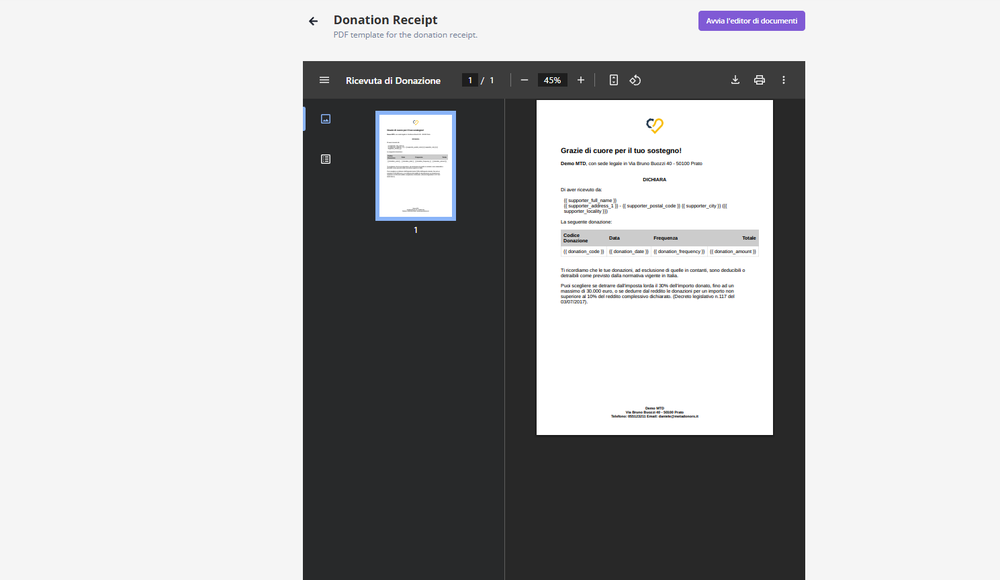Zoom in with the plus icon
The width and height of the screenshot is (1000, 580).
(x=581, y=80)
